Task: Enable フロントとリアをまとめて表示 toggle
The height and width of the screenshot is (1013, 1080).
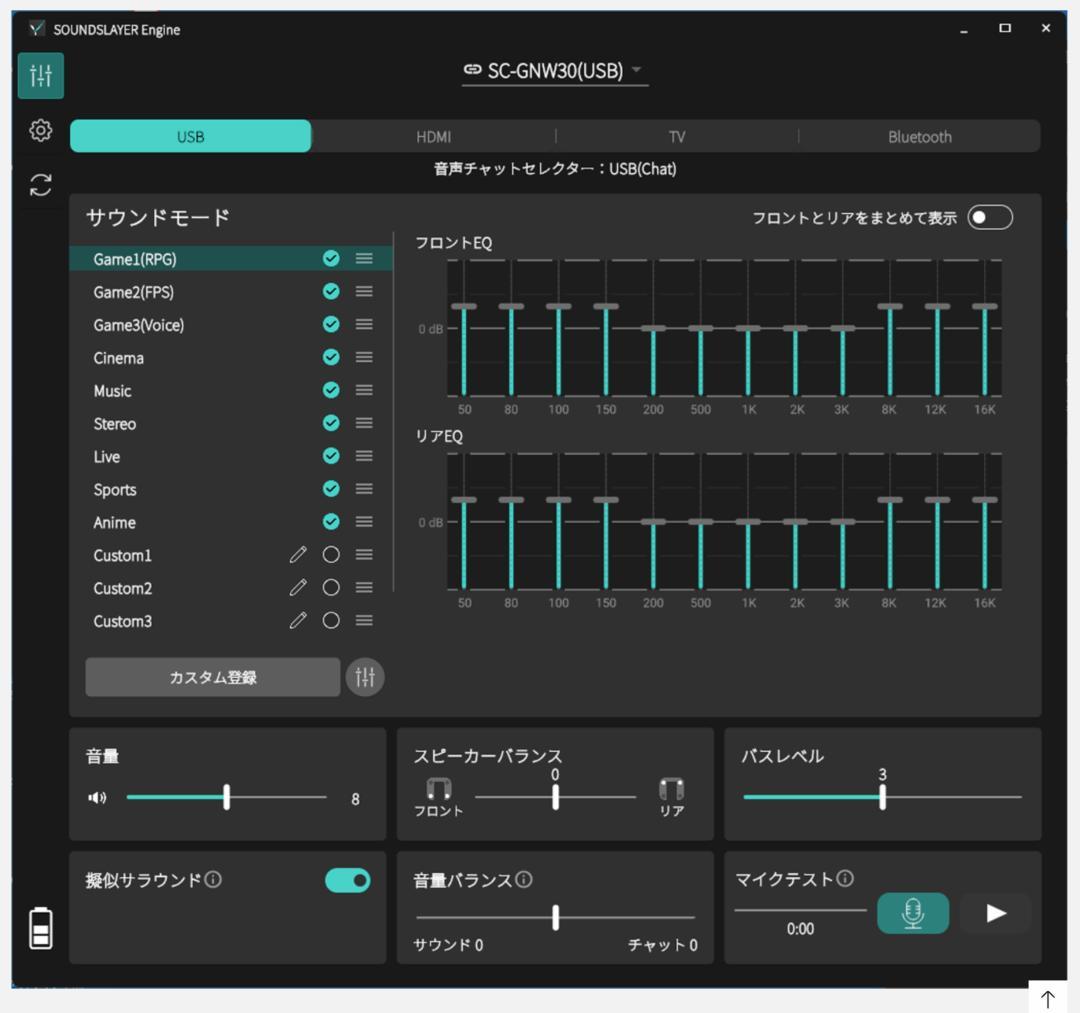Action: [988, 216]
